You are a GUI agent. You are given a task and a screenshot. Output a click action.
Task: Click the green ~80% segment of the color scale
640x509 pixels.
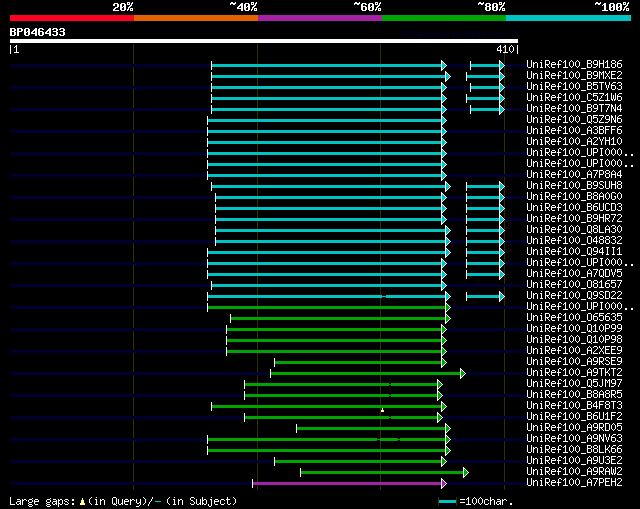pos(444,18)
